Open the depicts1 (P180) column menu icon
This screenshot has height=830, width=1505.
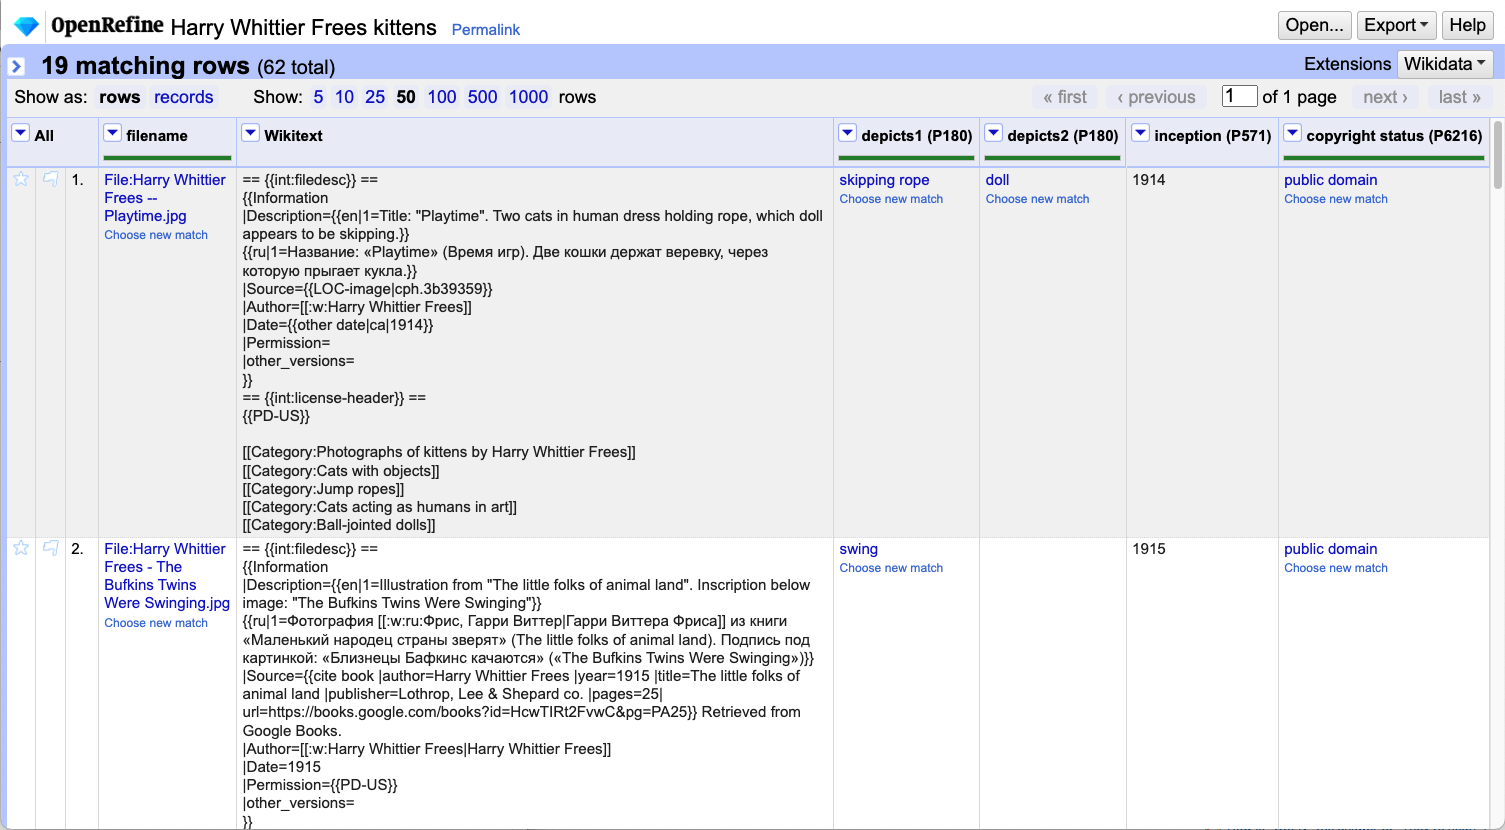click(x=847, y=131)
